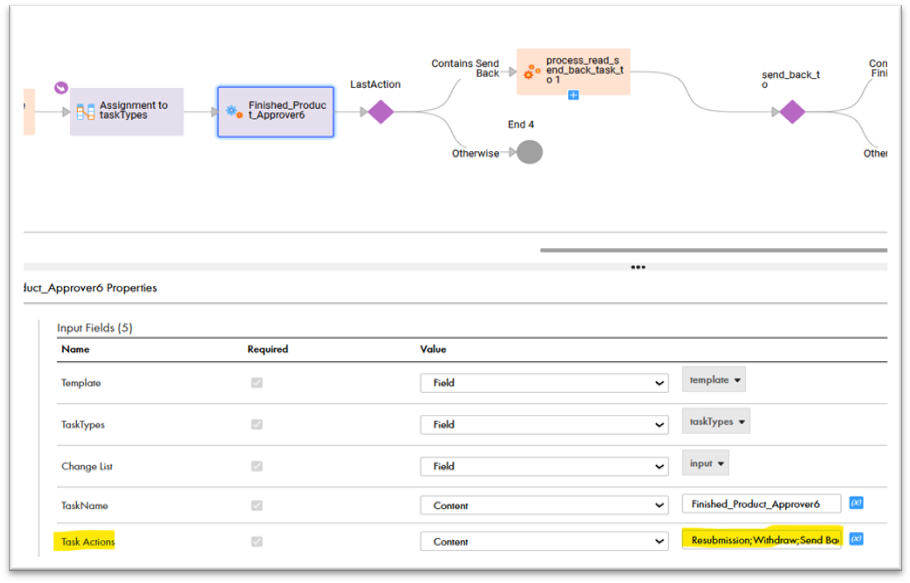910x583 pixels.
Task: Click the TaskTypes row name
Action: click(x=83, y=425)
